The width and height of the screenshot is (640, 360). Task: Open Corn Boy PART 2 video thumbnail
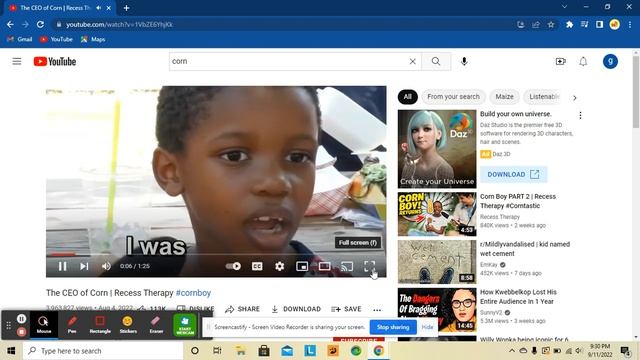[x=437, y=214]
